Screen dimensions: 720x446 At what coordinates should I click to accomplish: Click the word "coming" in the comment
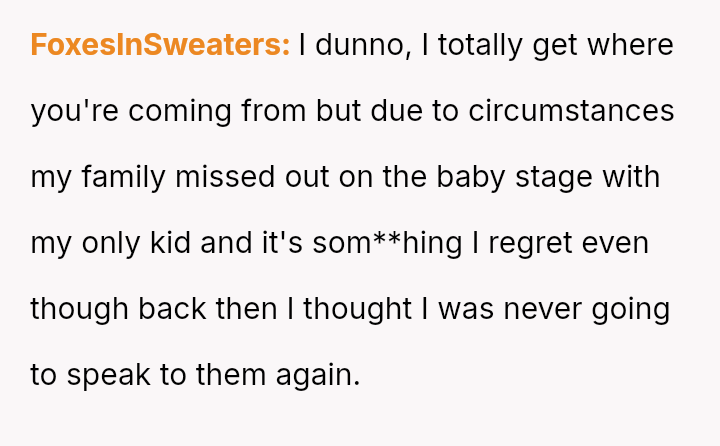180,113
